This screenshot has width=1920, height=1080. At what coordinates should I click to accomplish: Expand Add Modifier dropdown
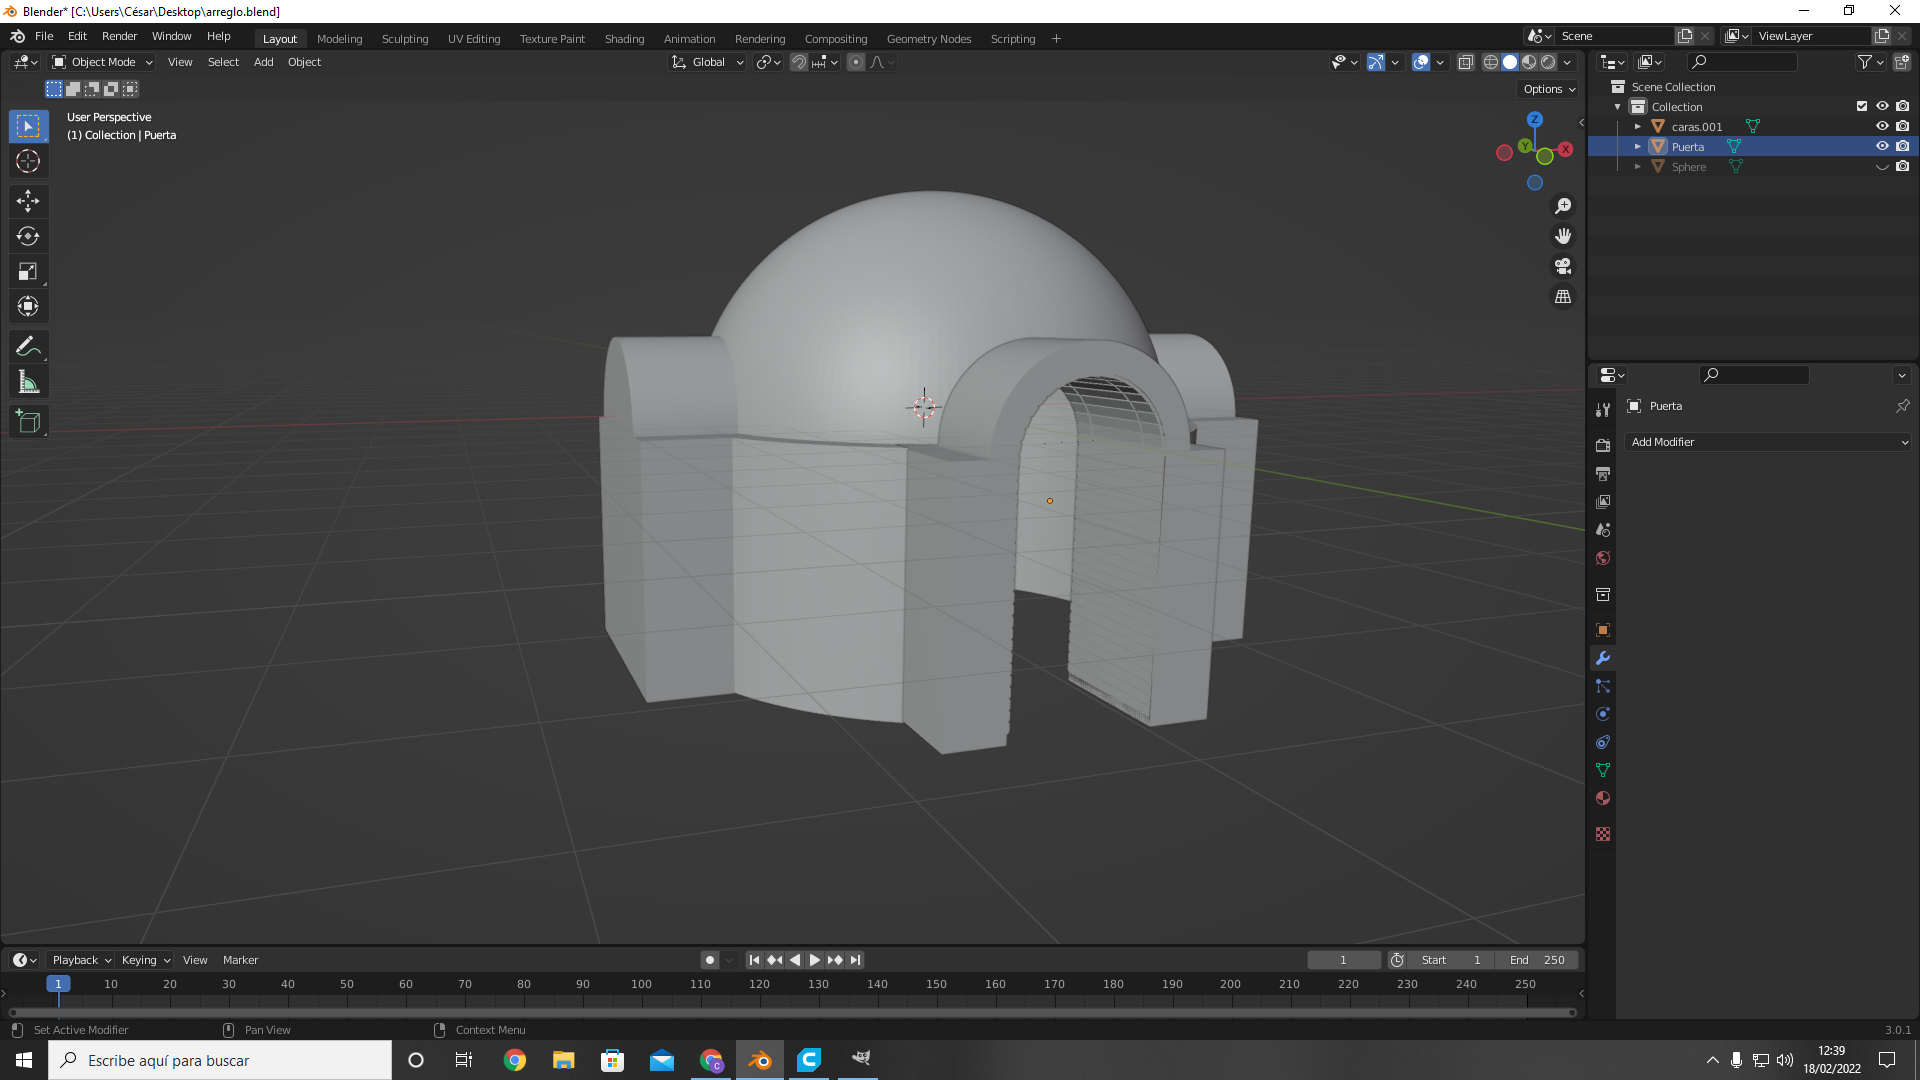[1768, 442]
